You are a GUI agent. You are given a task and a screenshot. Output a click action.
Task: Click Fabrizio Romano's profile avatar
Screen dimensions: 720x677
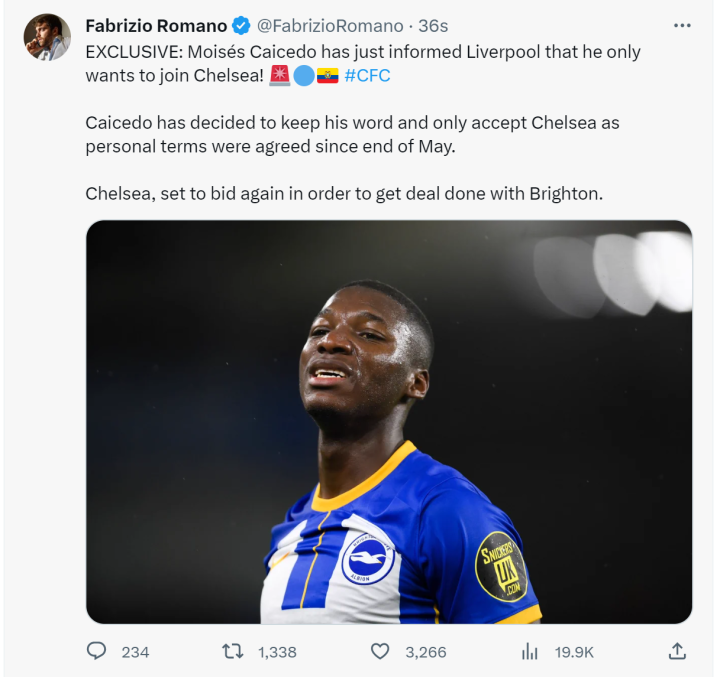[x=47, y=37]
